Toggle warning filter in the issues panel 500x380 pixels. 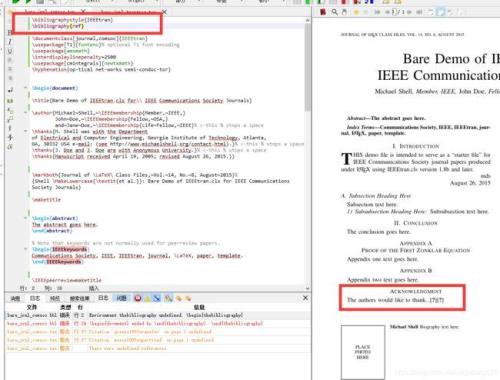pos(147,298)
